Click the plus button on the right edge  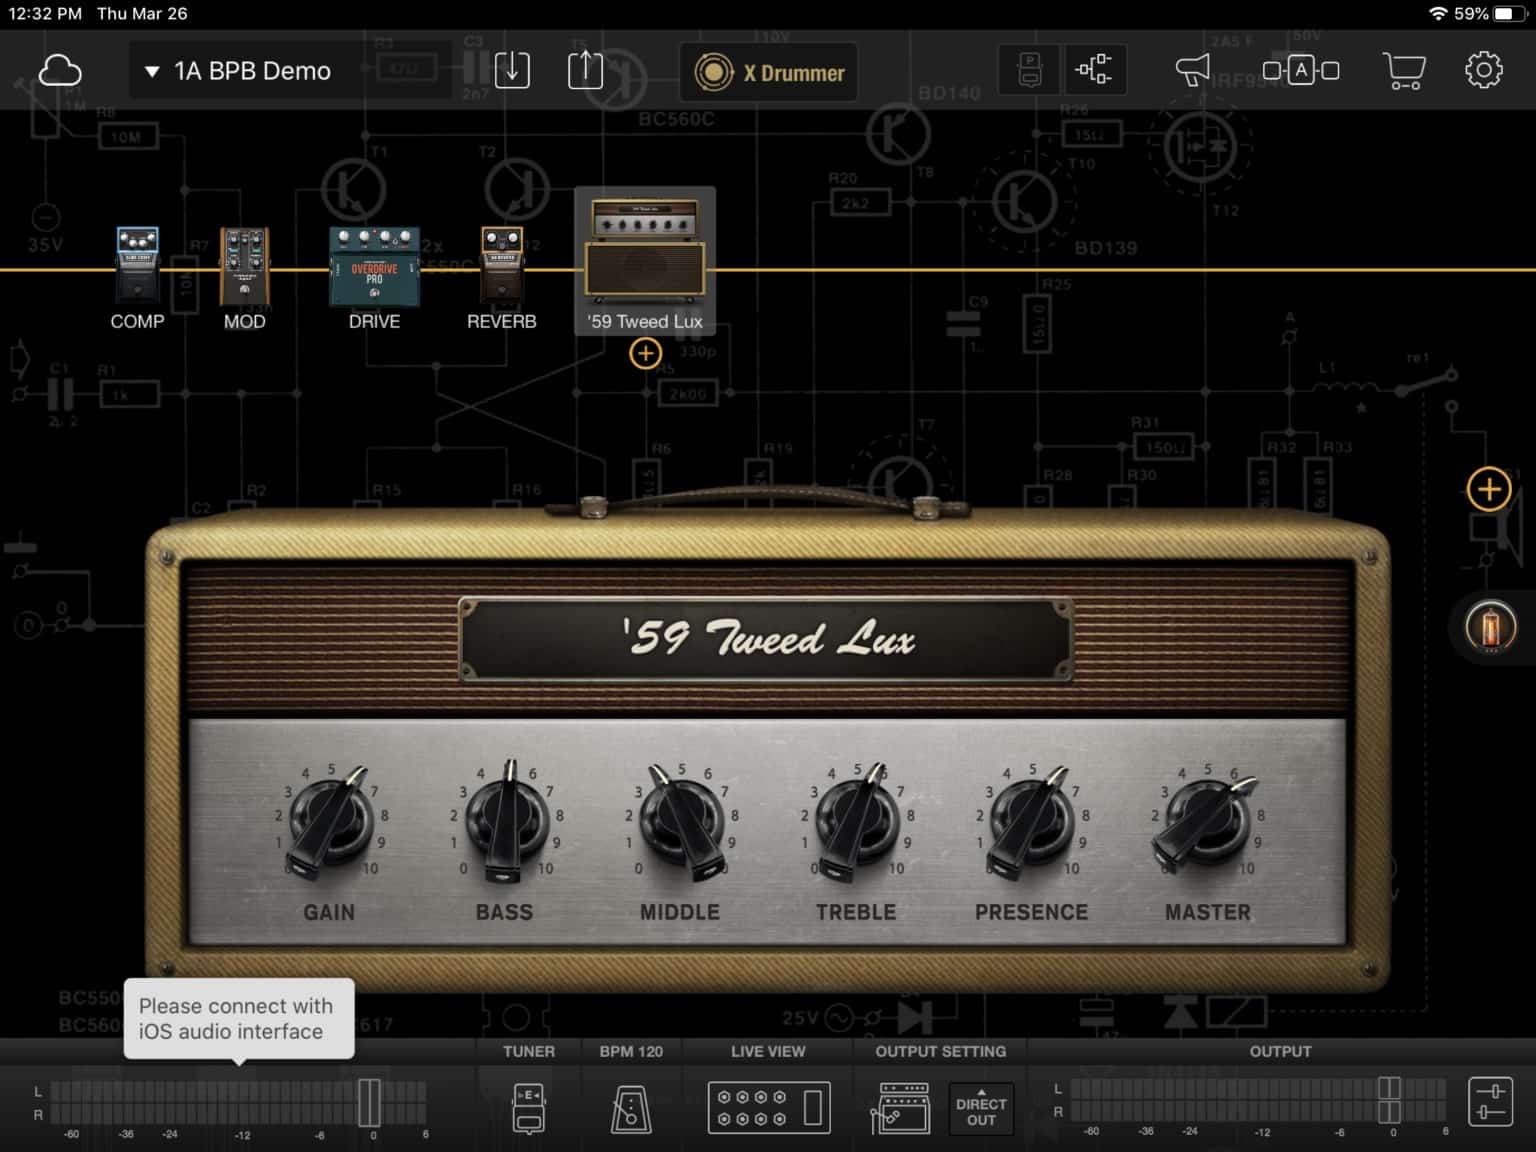click(1489, 490)
